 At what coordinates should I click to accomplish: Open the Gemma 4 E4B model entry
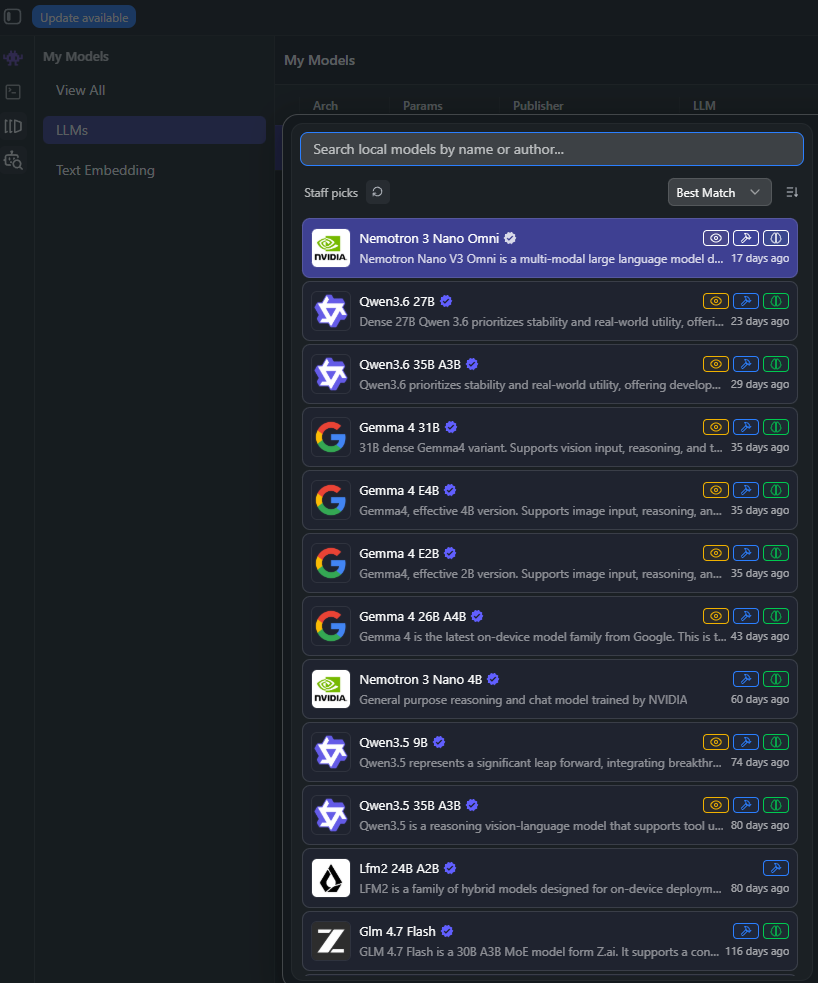coord(550,500)
